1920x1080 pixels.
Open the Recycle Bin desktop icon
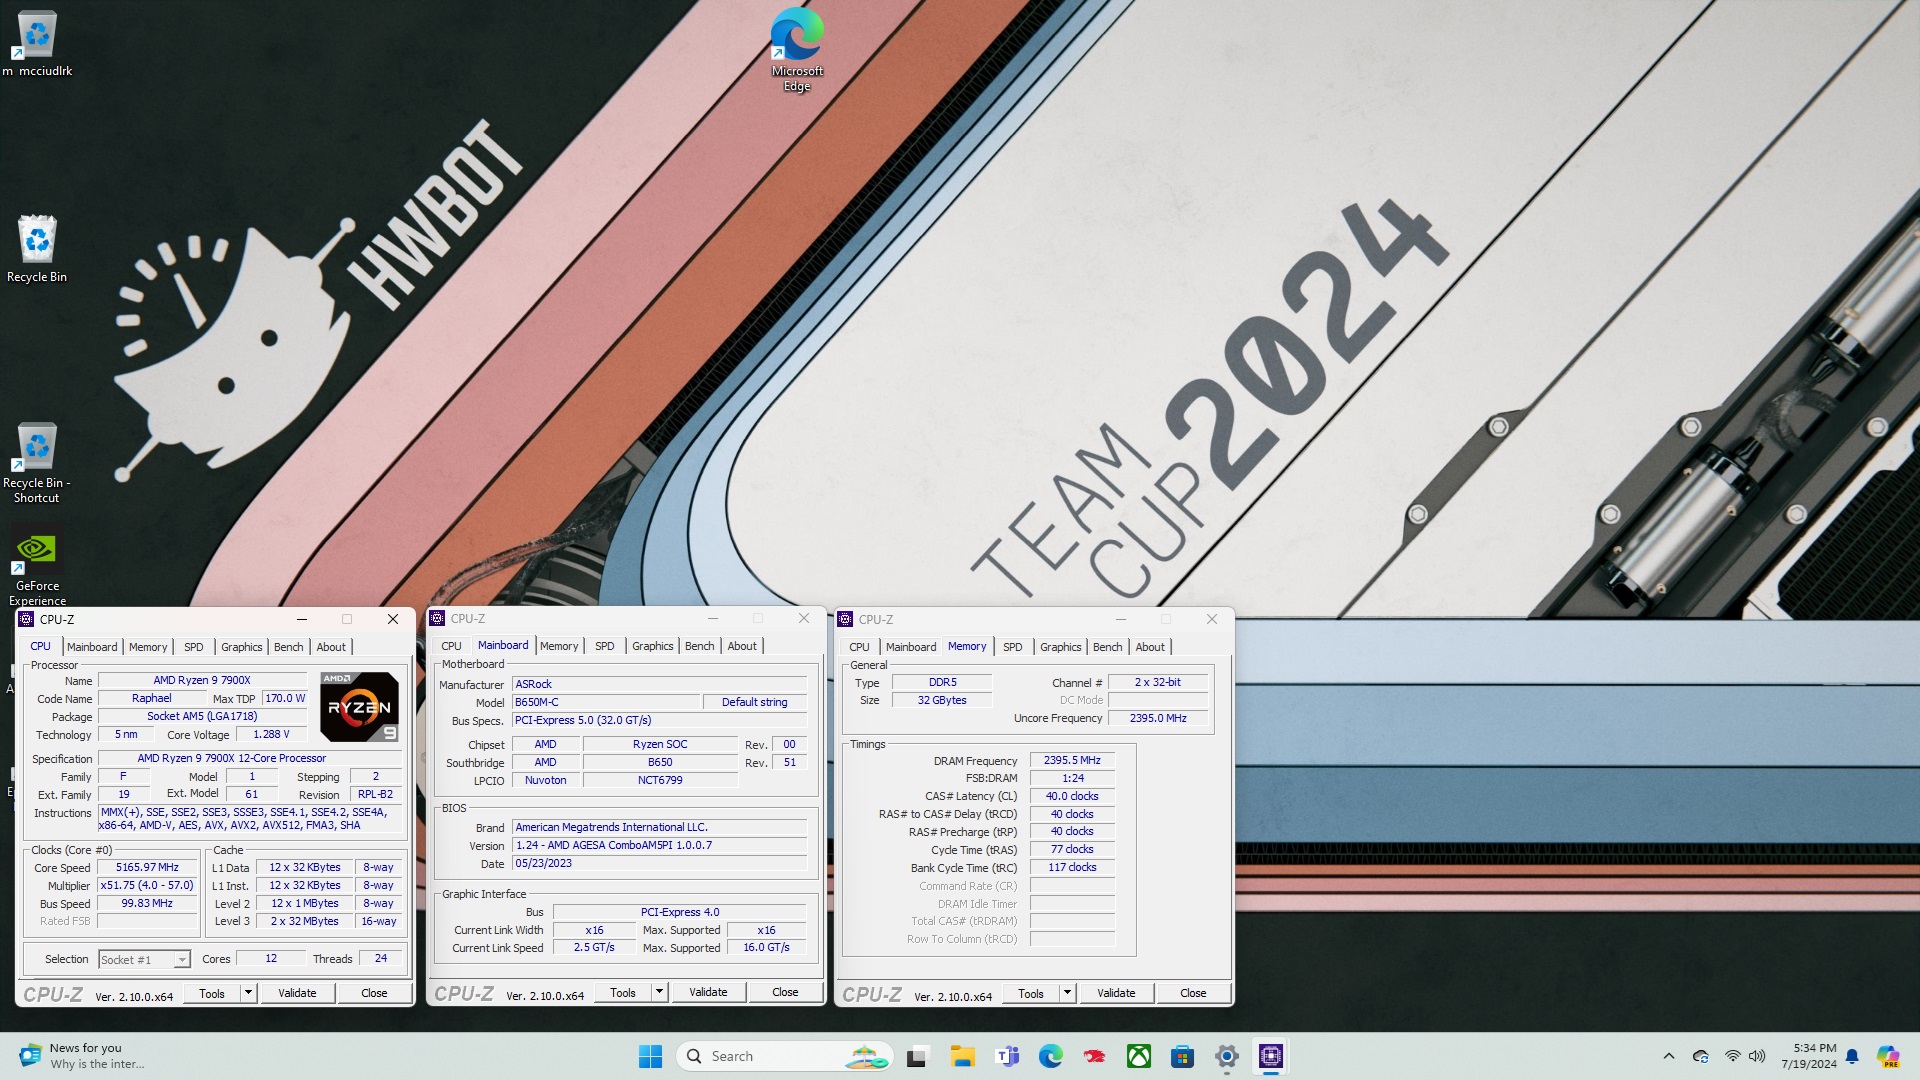click(x=37, y=249)
